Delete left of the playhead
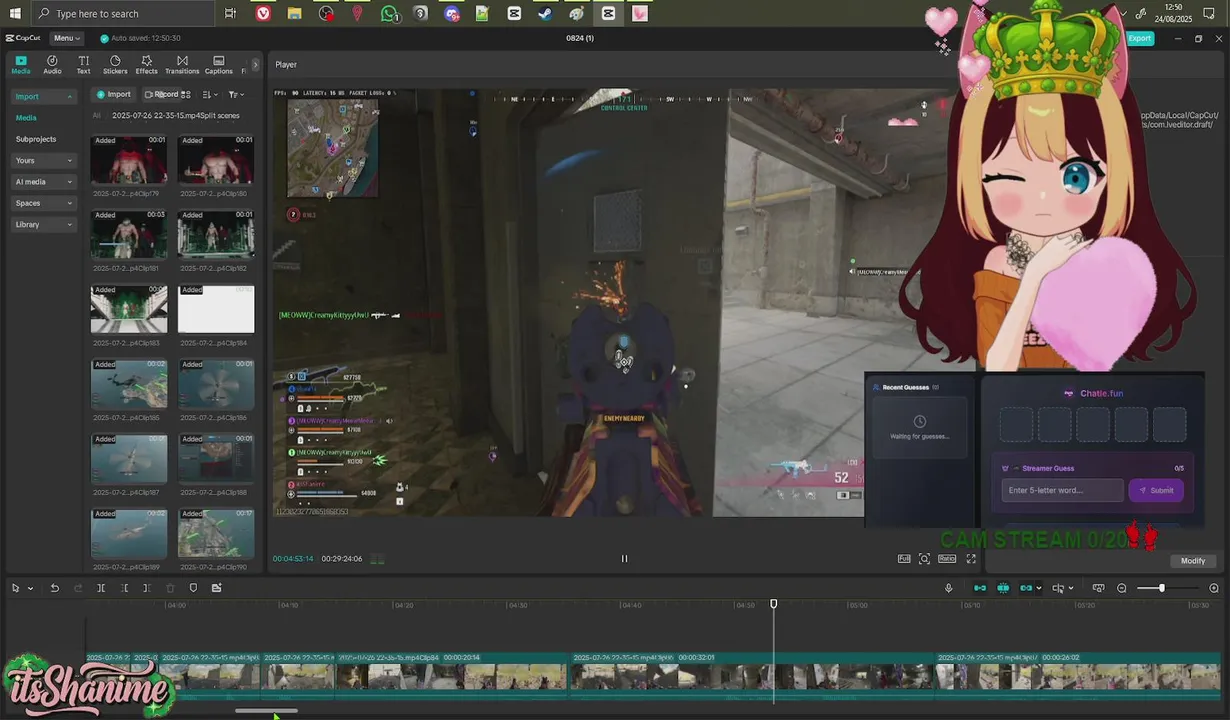1230x720 pixels. [x=124, y=588]
